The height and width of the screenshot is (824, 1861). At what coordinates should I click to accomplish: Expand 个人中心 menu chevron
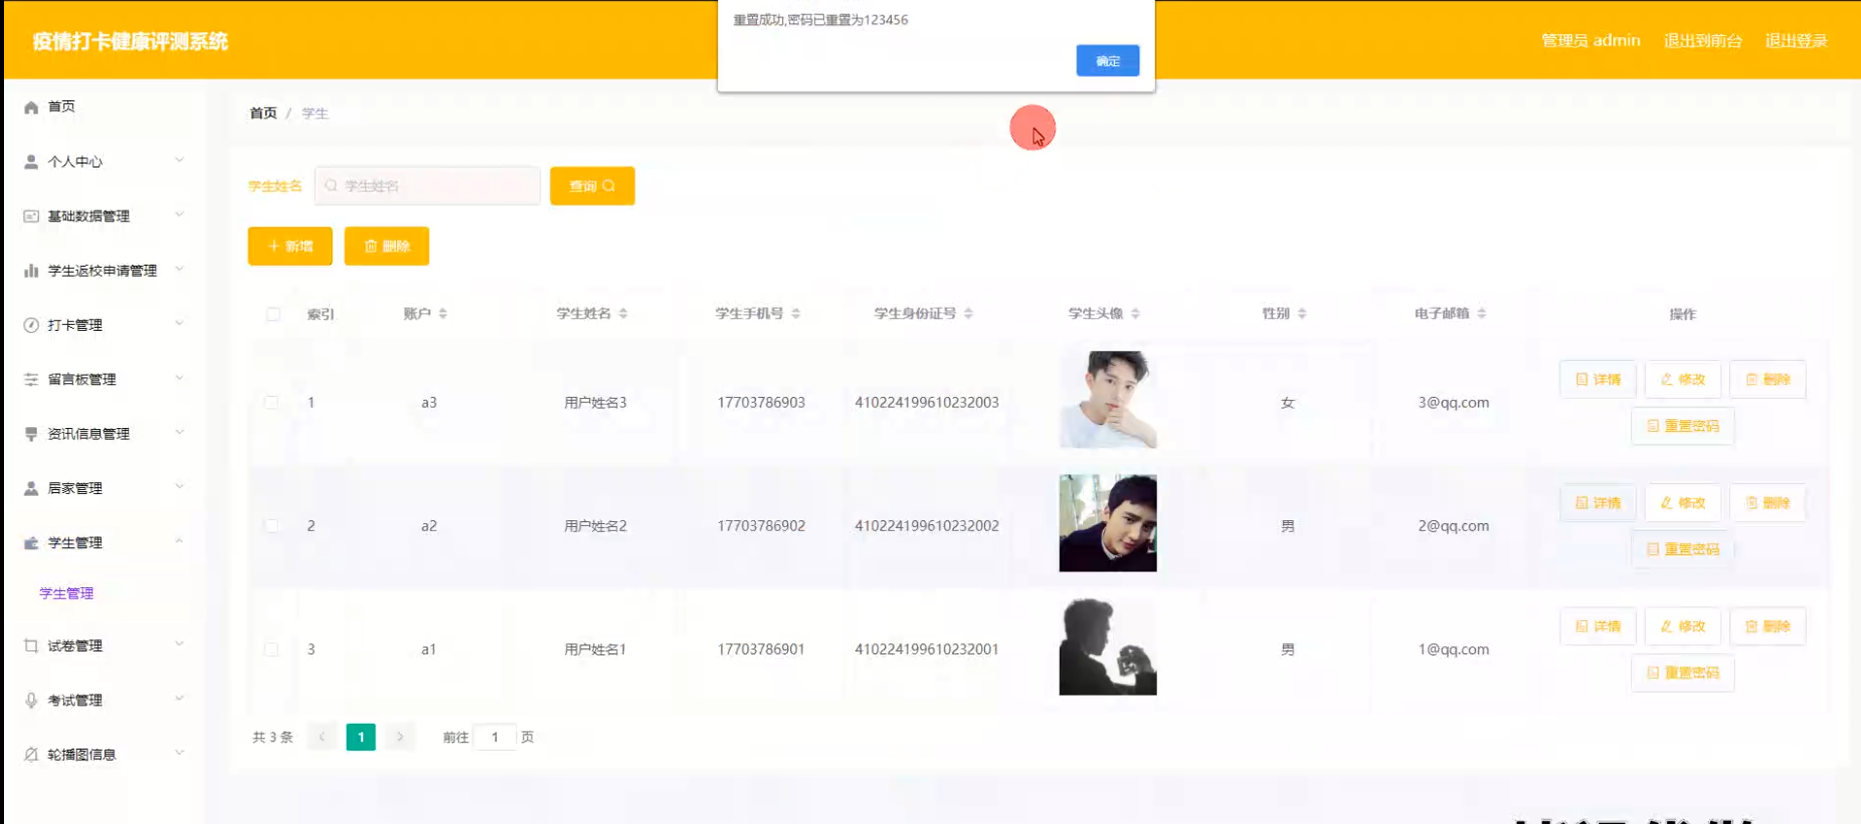tap(179, 160)
